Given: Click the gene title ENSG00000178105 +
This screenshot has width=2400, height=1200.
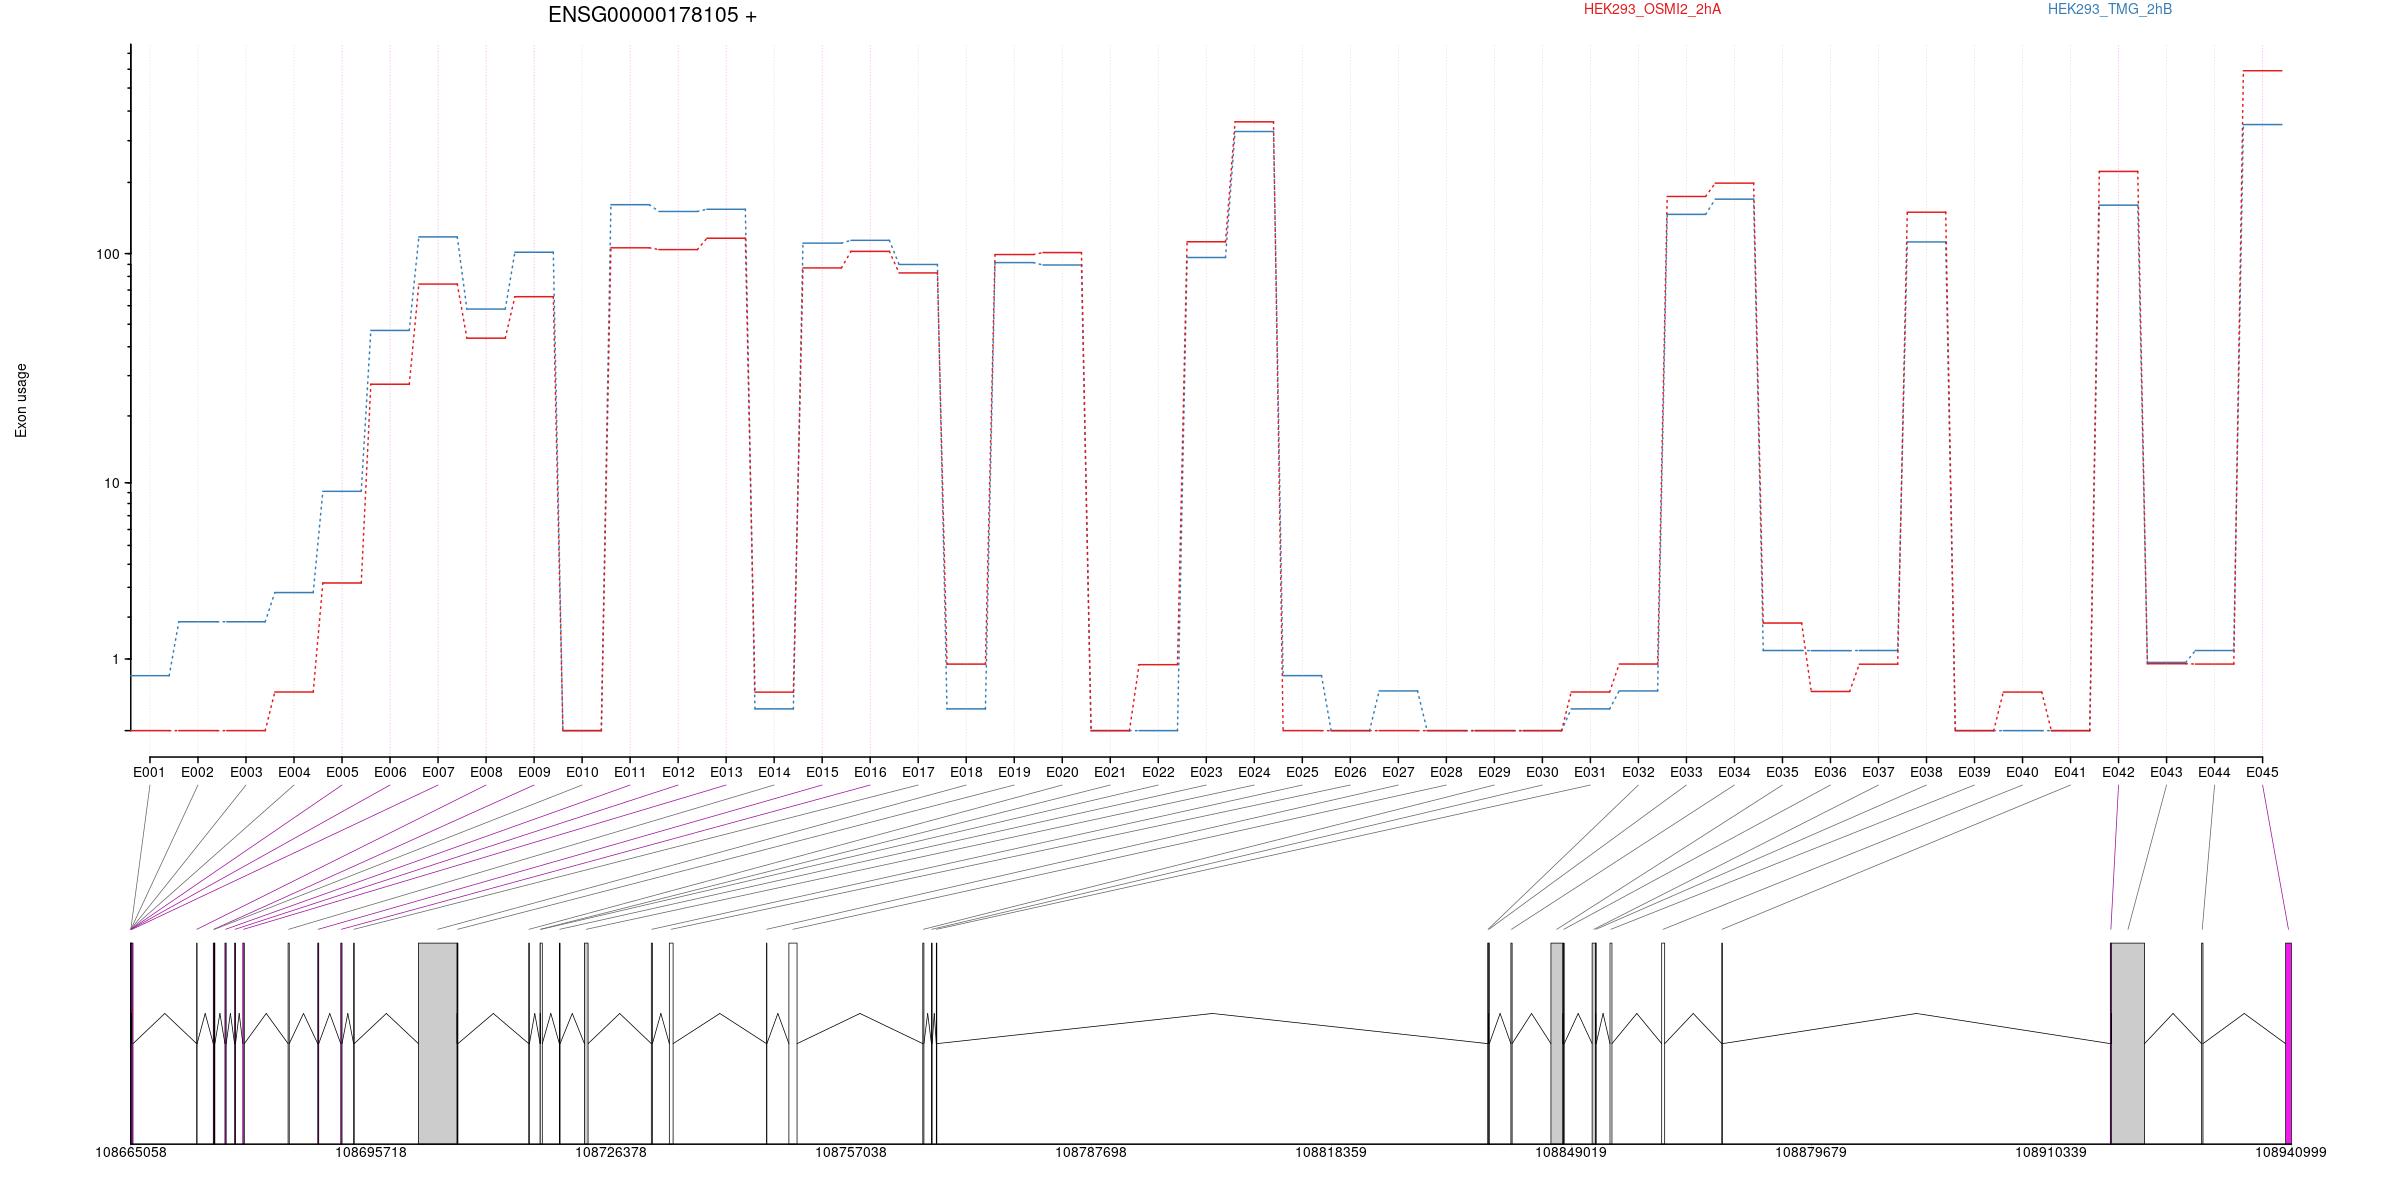Looking at the screenshot, I should click(652, 15).
